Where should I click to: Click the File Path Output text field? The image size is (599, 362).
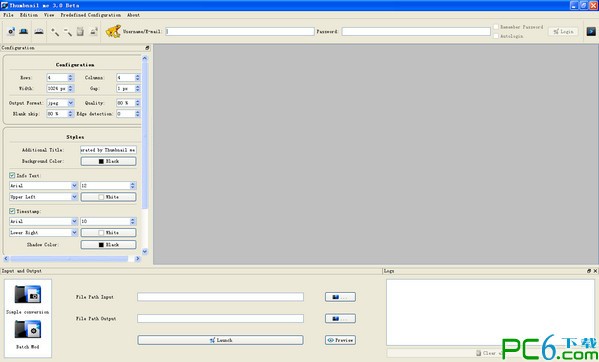(220, 318)
